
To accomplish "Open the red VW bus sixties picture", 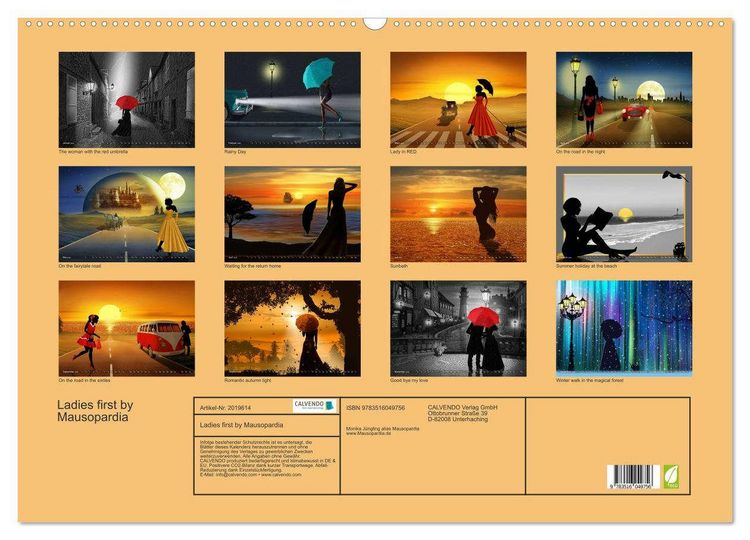I will coord(127,328).
